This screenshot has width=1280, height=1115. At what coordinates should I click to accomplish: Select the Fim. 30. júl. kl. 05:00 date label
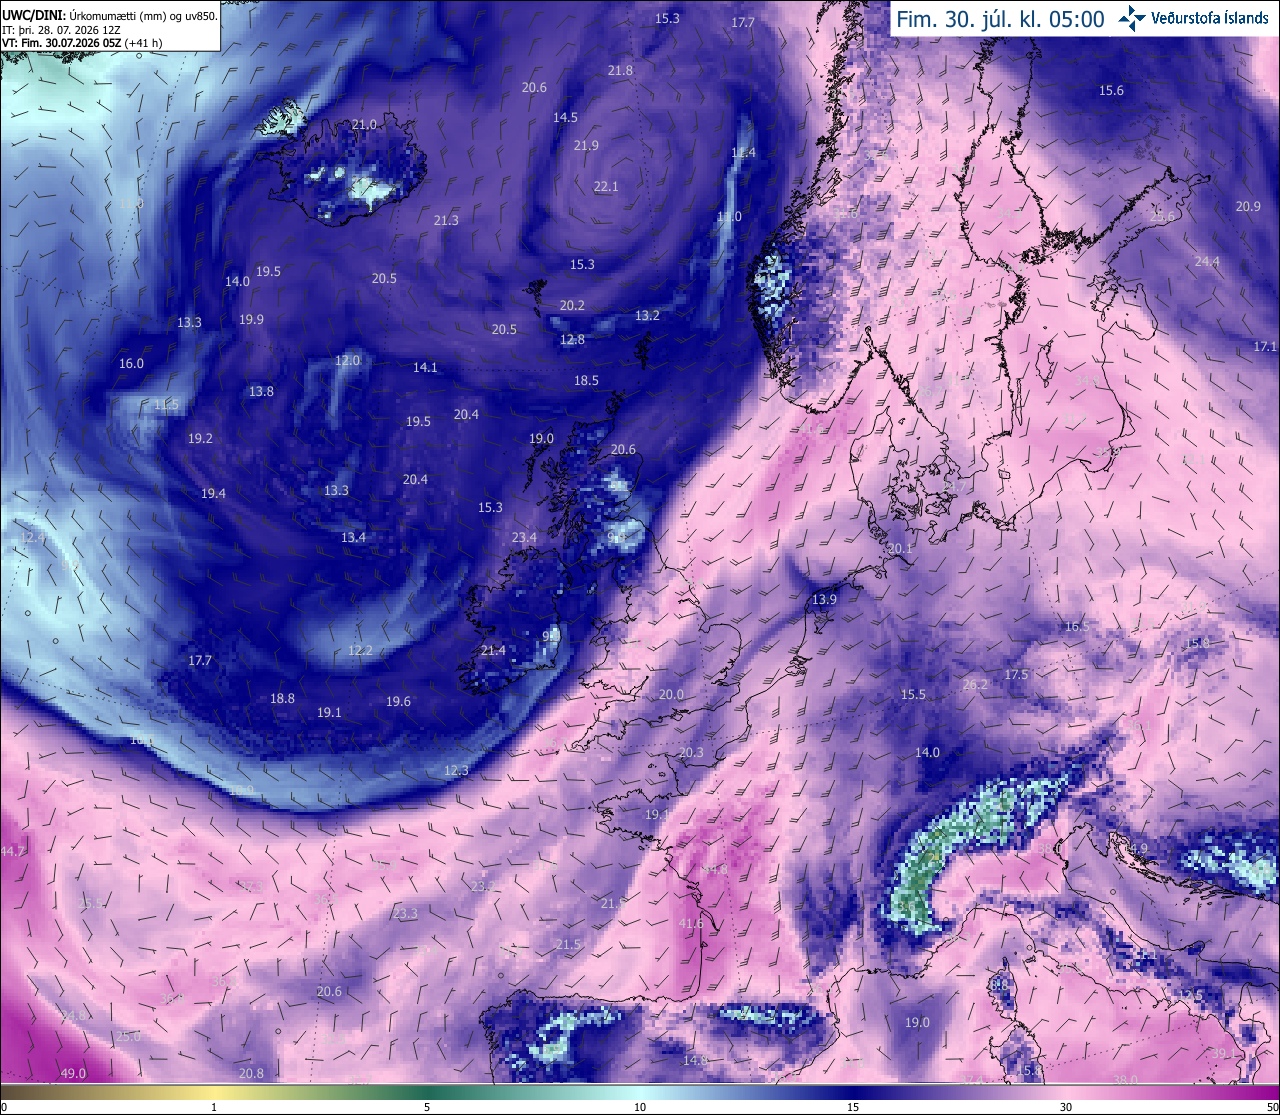1000,19
